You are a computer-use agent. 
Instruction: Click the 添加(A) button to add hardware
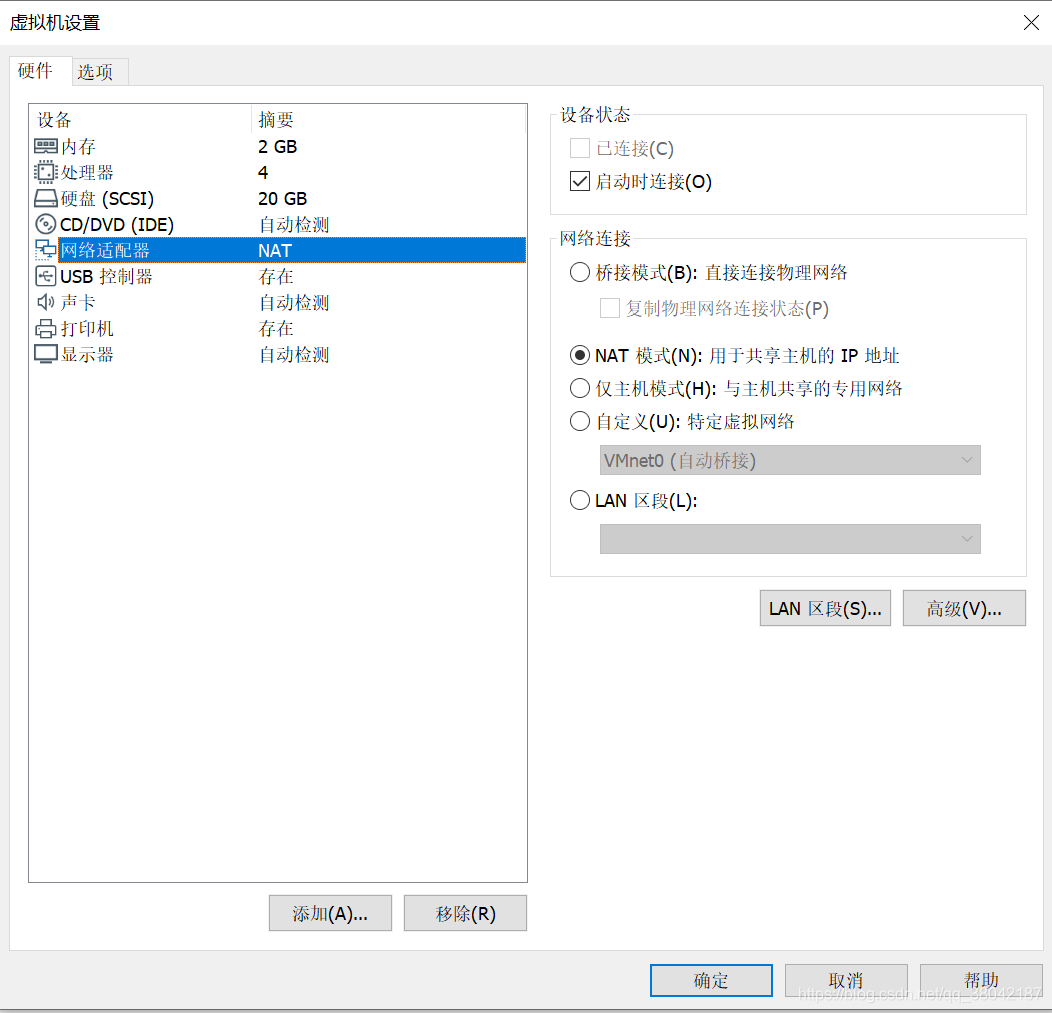(x=330, y=912)
